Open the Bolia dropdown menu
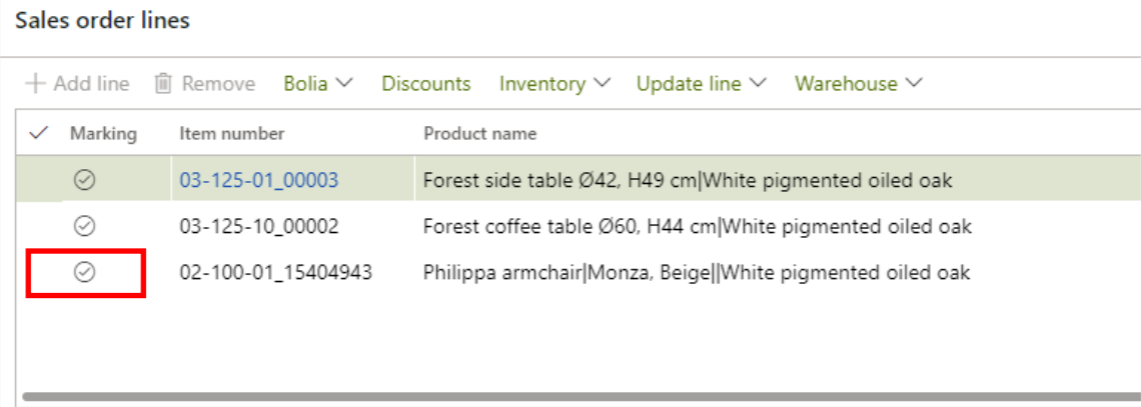 318,84
